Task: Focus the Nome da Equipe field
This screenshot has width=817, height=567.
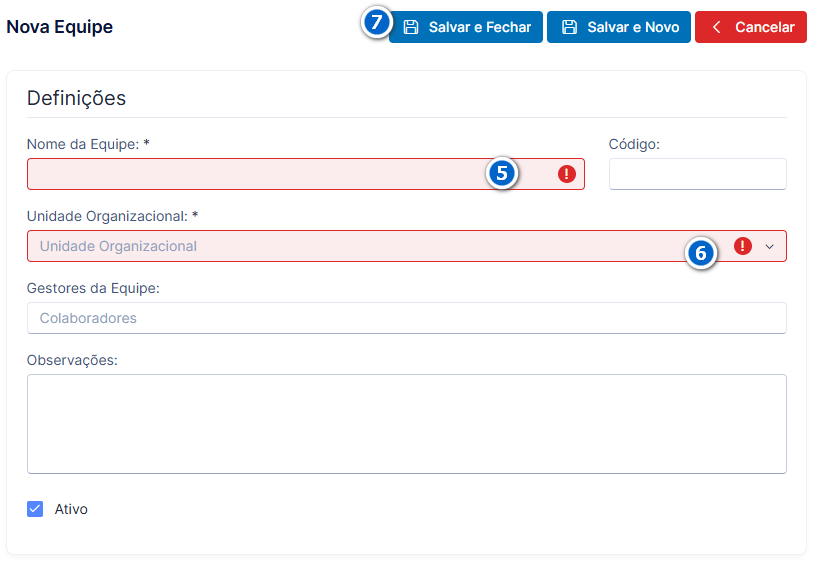Action: click(306, 174)
